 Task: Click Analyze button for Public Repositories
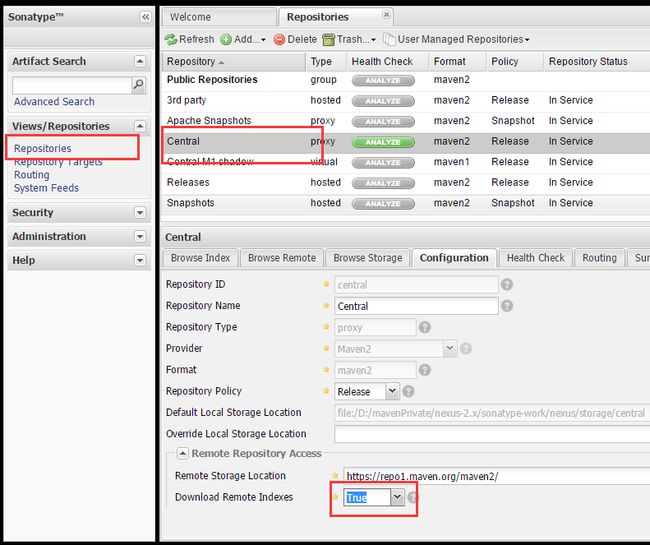pos(383,80)
